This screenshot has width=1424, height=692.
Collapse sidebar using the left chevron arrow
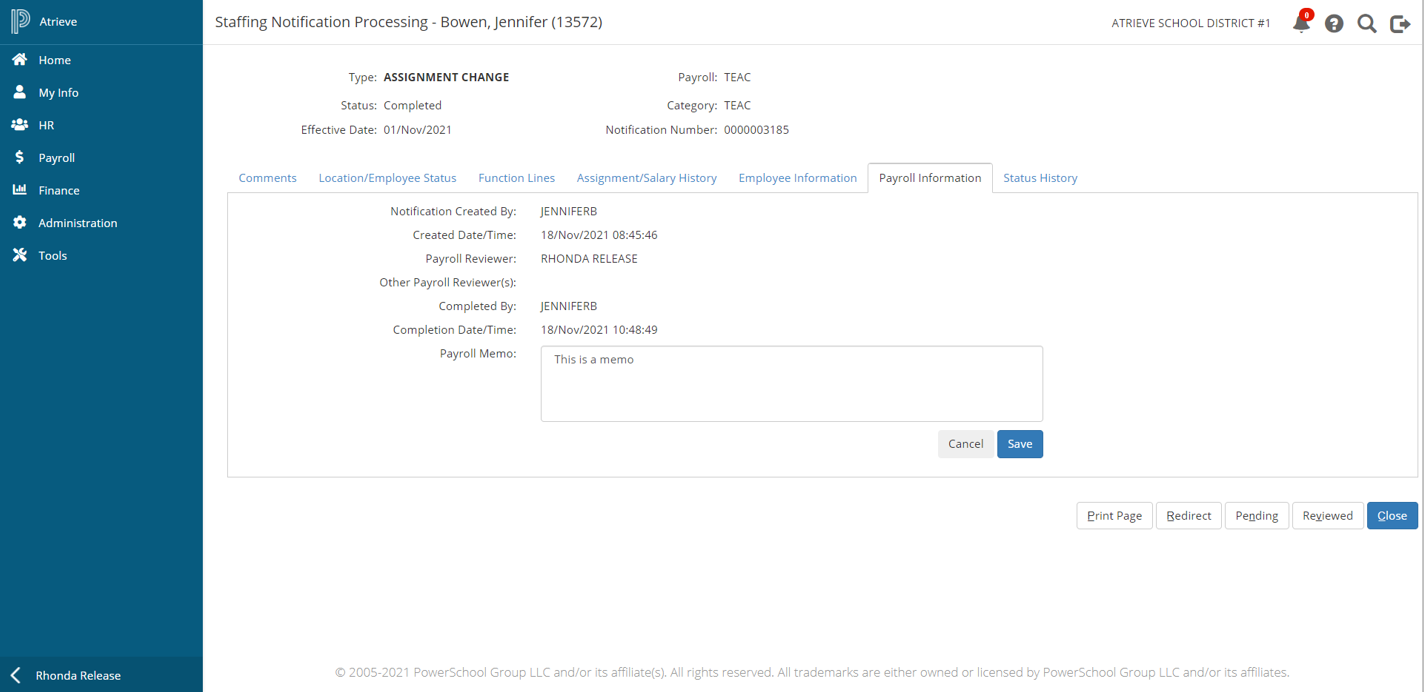pos(15,675)
